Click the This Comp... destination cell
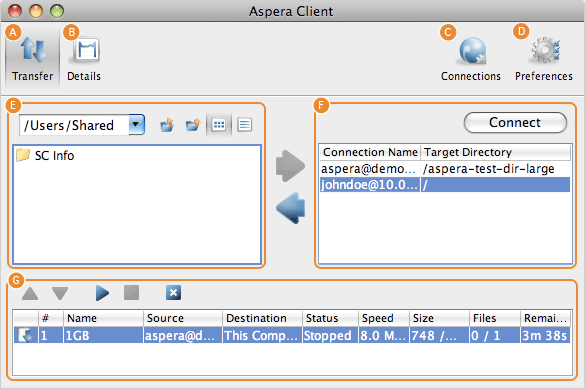Screen dimensions: 585x389 coord(262,335)
